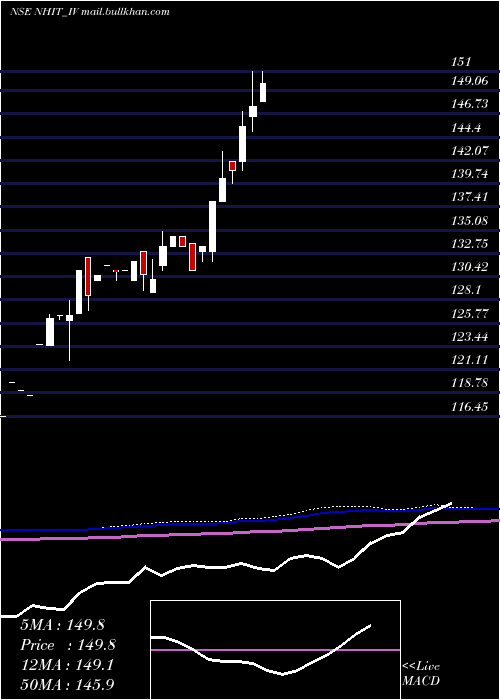Click the 151 price axis label
The height and width of the screenshot is (700, 500).
click(461, 62)
